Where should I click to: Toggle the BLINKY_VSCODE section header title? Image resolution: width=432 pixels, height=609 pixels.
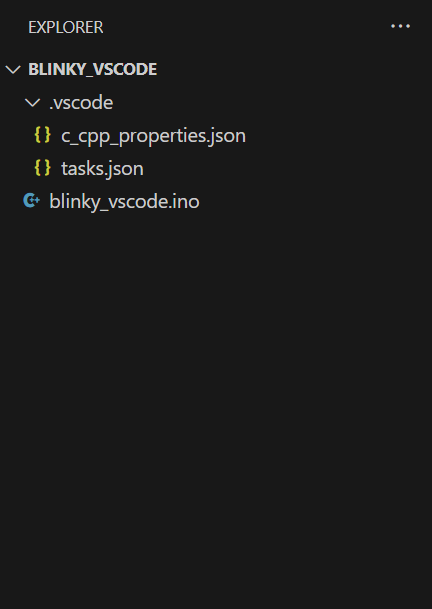tap(93, 70)
